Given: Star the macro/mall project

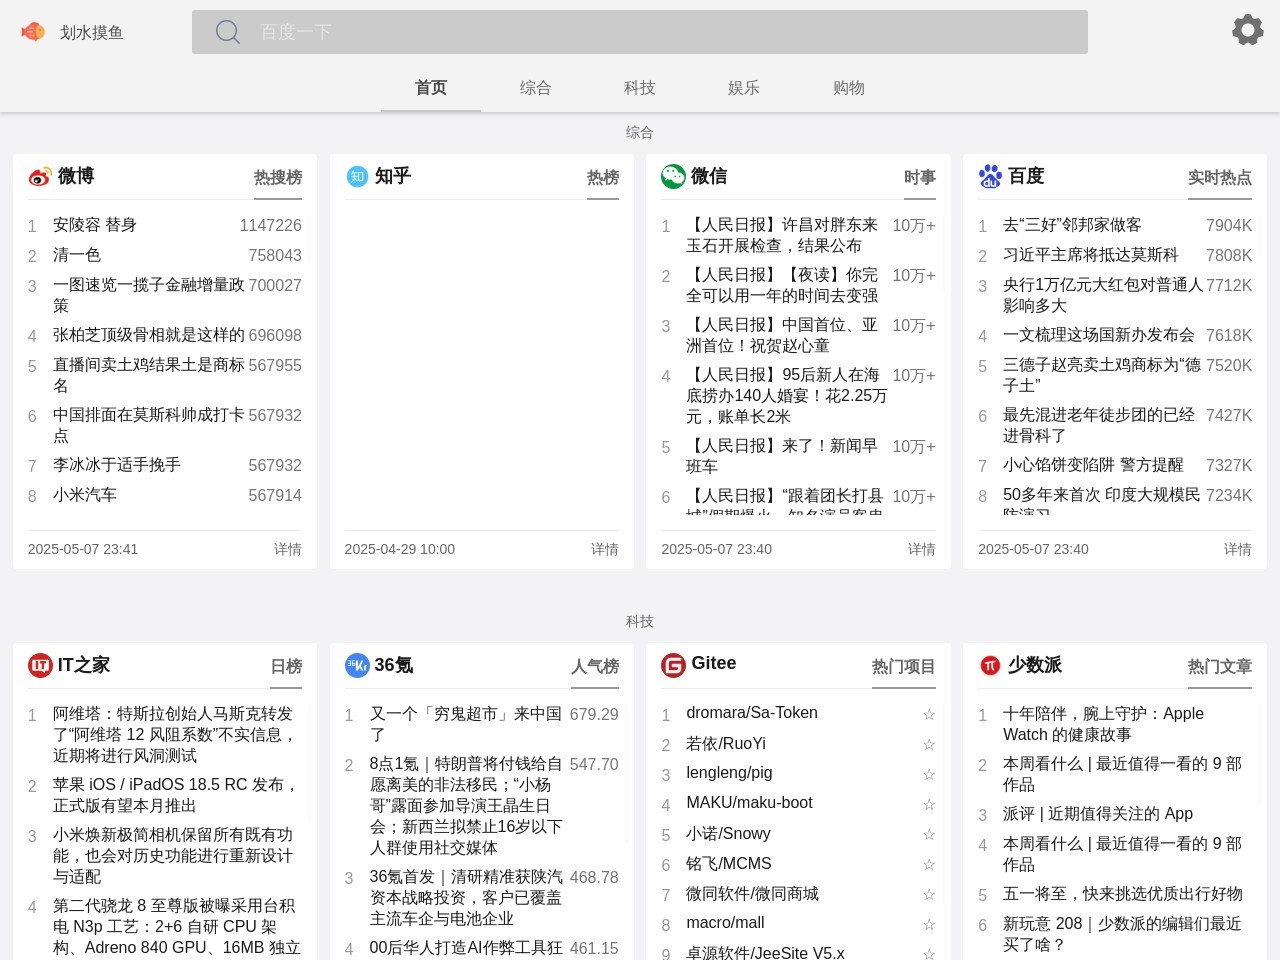Looking at the screenshot, I should click(929, 924).
